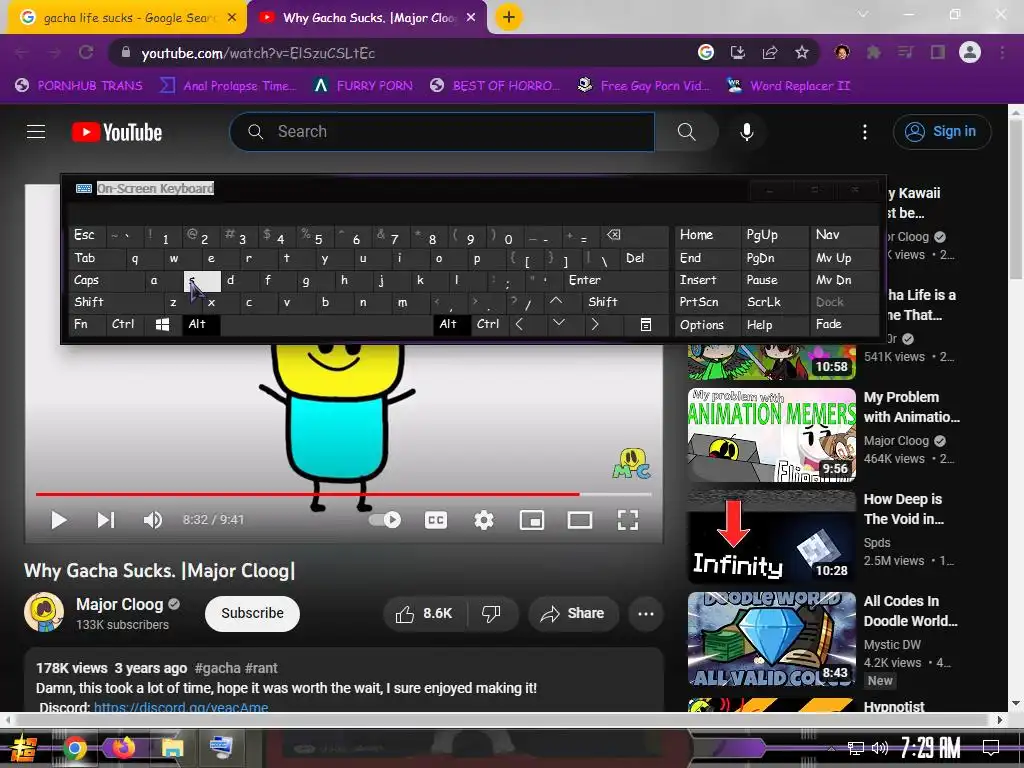Screen dimensions: 1024x768
Task: Click into the YouTube Search field
Action: click(443, 132)
